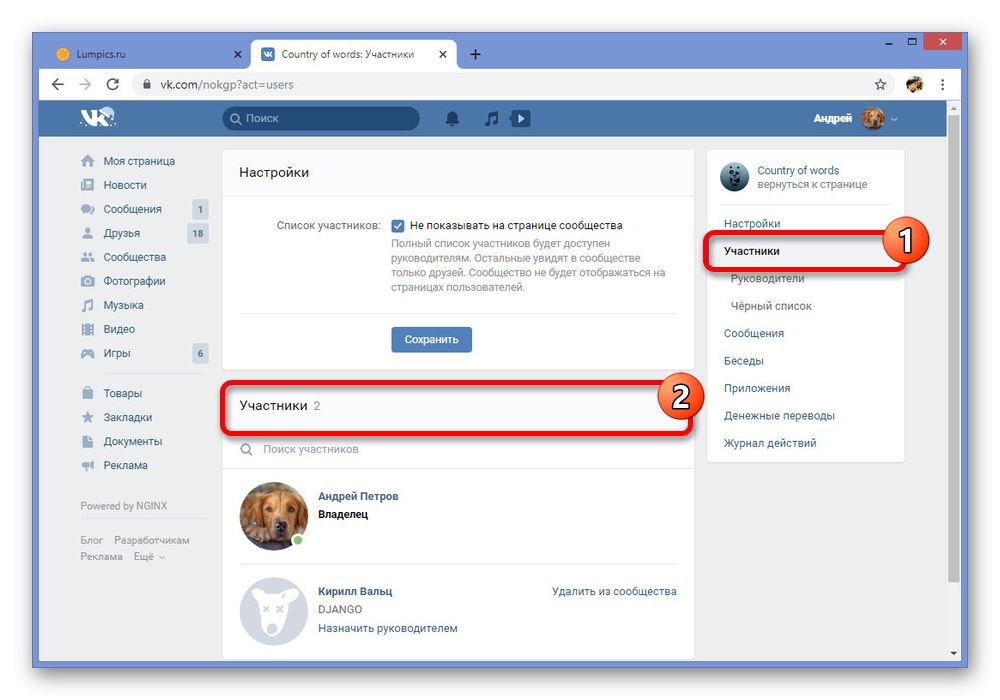This screenshot has width=1000, height=700.
Task: Open Приложения in community menu
Action: point(757,388)
